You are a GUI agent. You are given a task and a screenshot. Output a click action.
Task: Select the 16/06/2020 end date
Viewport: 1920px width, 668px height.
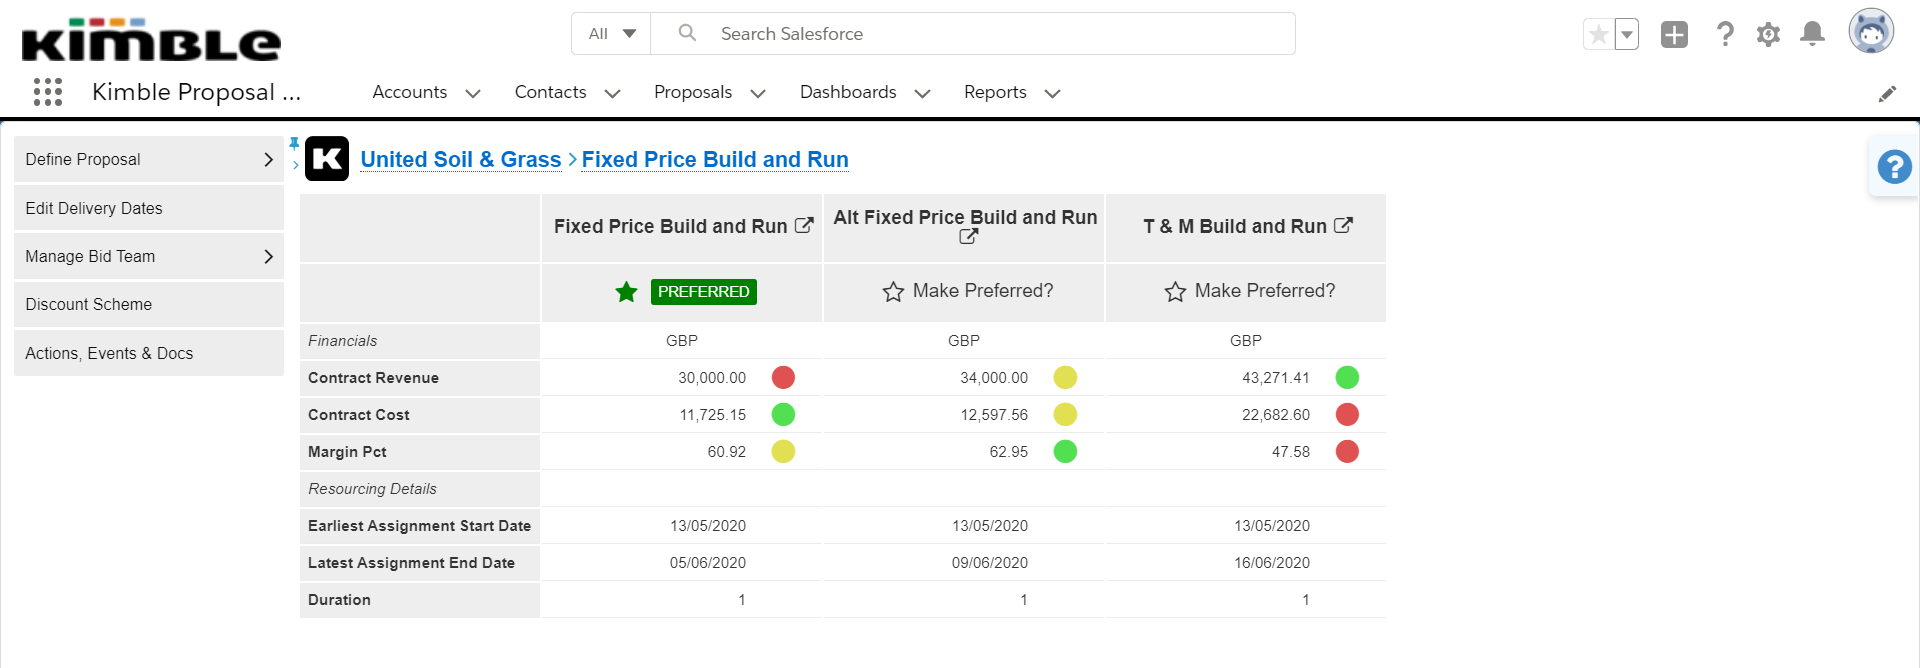(x=1272, y=563)
